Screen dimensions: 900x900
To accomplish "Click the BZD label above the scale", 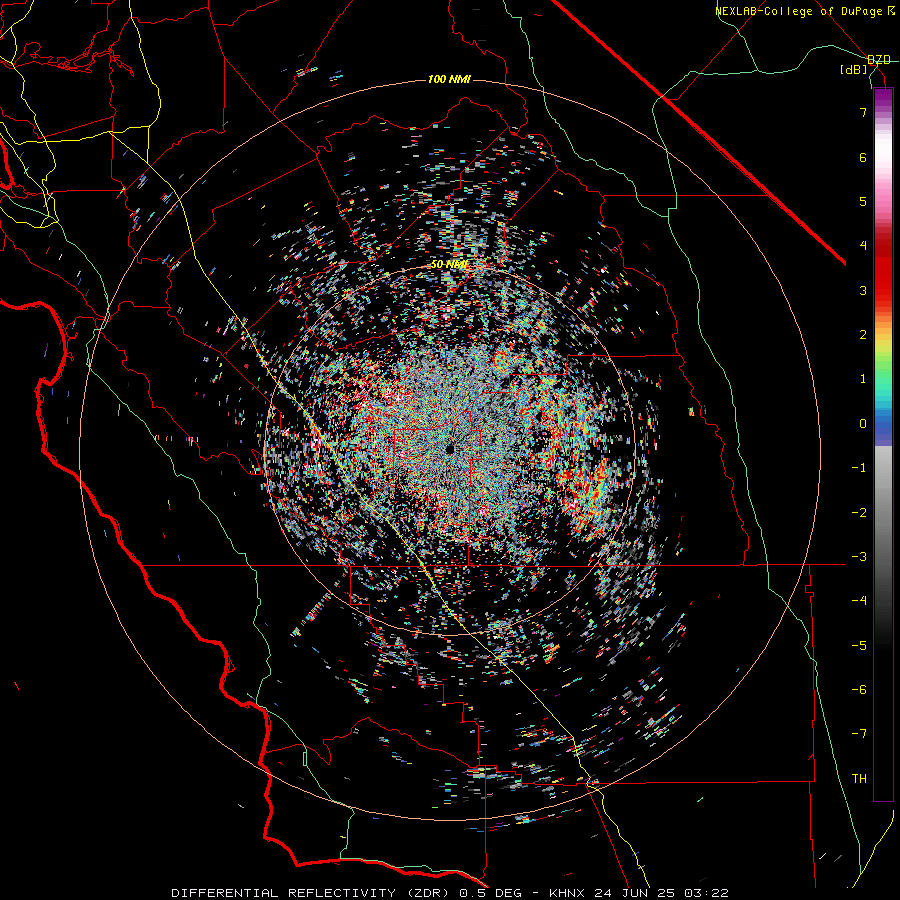I will coord(879,60).
